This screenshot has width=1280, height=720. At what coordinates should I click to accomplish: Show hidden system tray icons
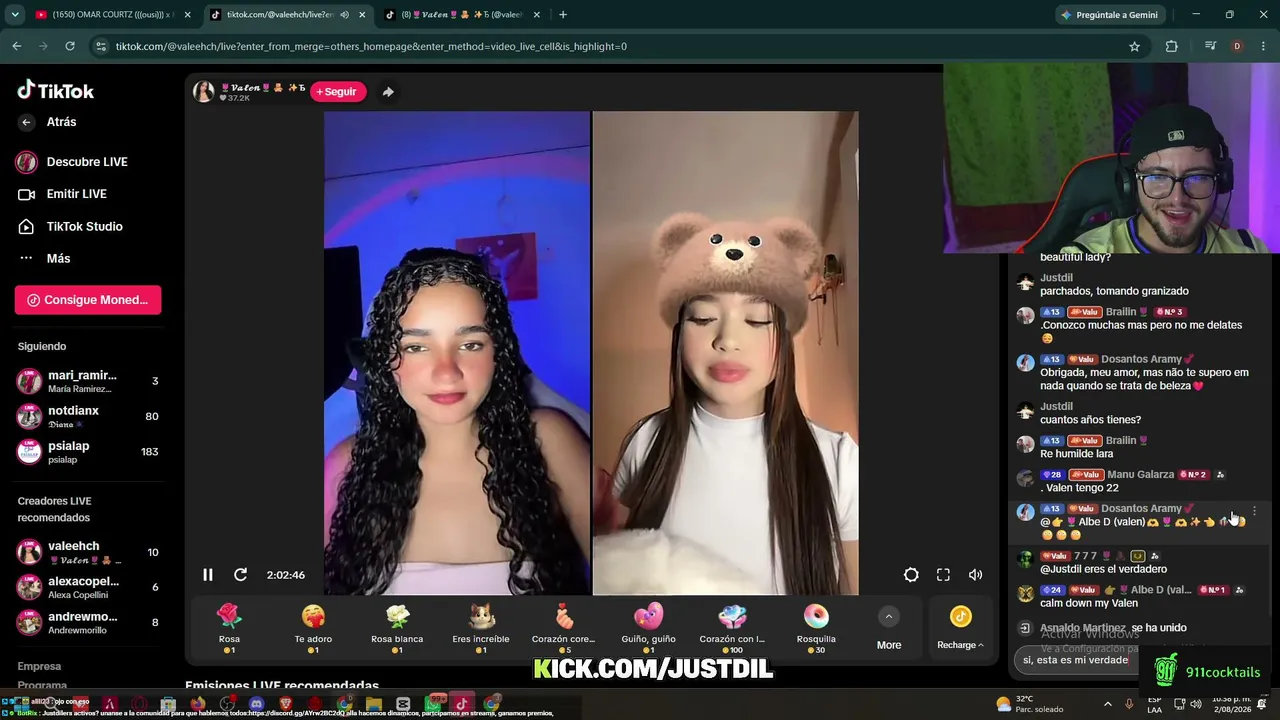click(1107, 704)
